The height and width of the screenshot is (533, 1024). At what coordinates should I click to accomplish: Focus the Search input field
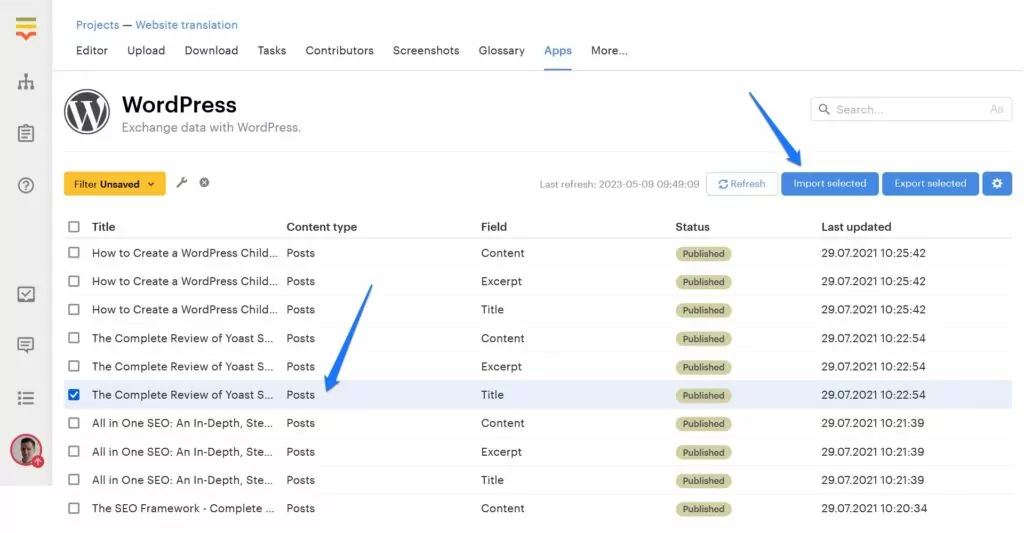point(911,109)
